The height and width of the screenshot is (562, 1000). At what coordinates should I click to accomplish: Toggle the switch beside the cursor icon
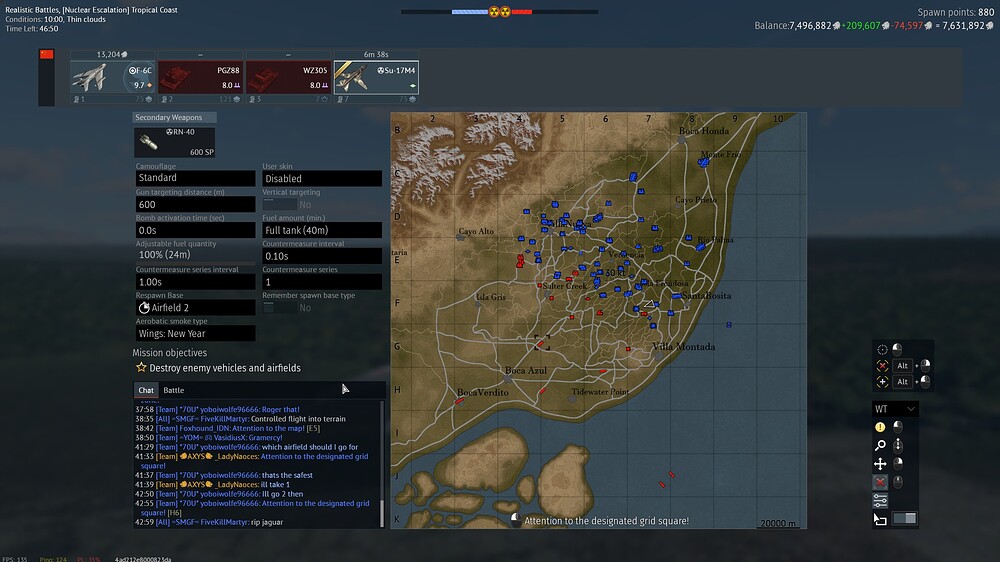coord(904,518)
